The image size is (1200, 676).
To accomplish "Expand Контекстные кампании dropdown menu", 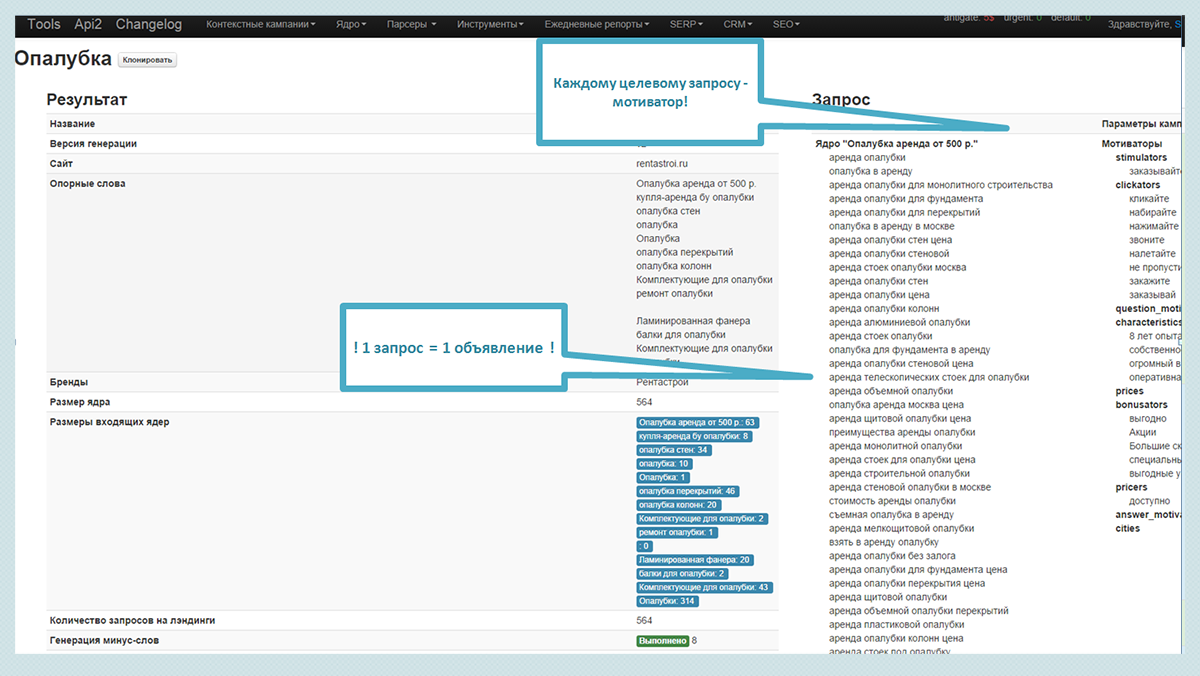I will pos(261,24).
